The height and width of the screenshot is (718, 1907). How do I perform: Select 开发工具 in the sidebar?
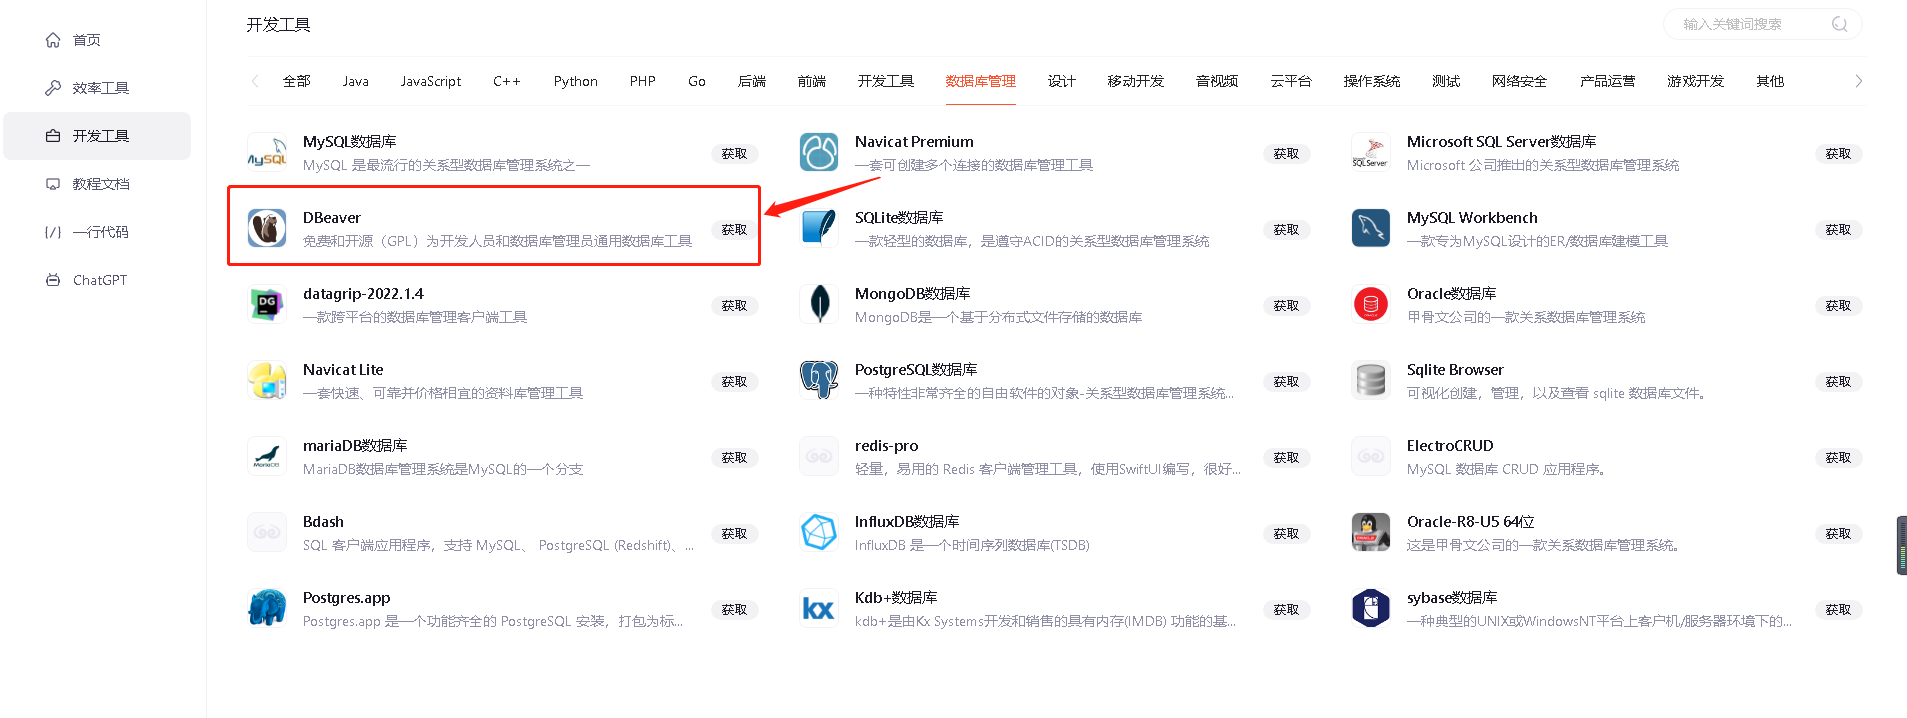97,136
